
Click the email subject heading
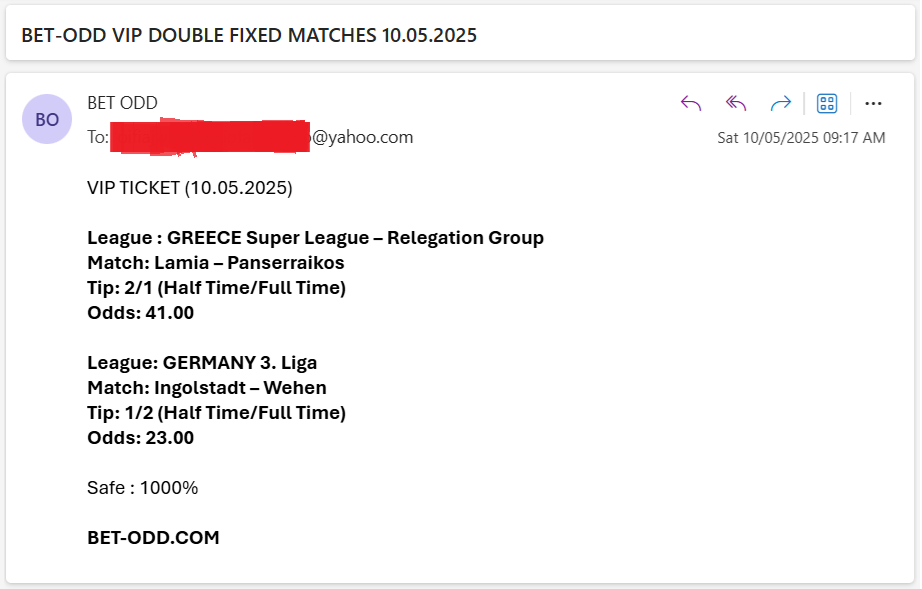point(249,35)
